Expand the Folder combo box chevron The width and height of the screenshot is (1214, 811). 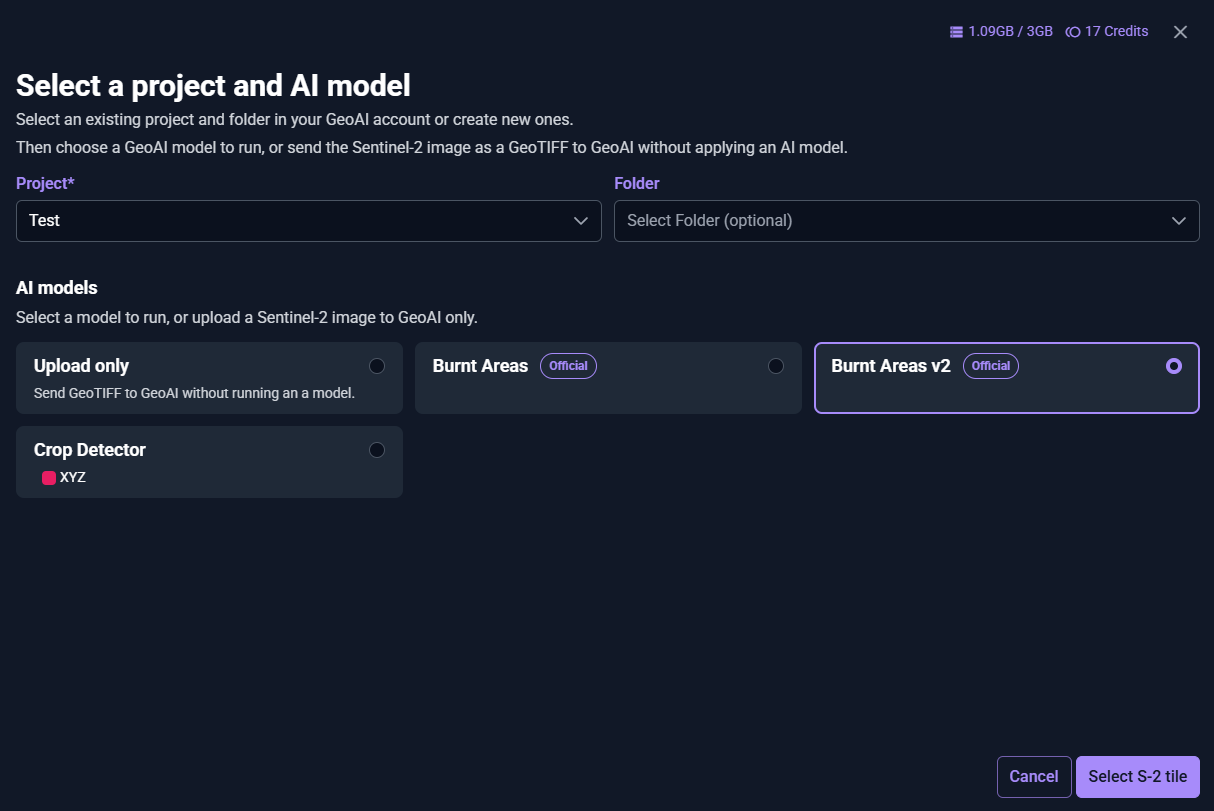tap(1179, 221)
